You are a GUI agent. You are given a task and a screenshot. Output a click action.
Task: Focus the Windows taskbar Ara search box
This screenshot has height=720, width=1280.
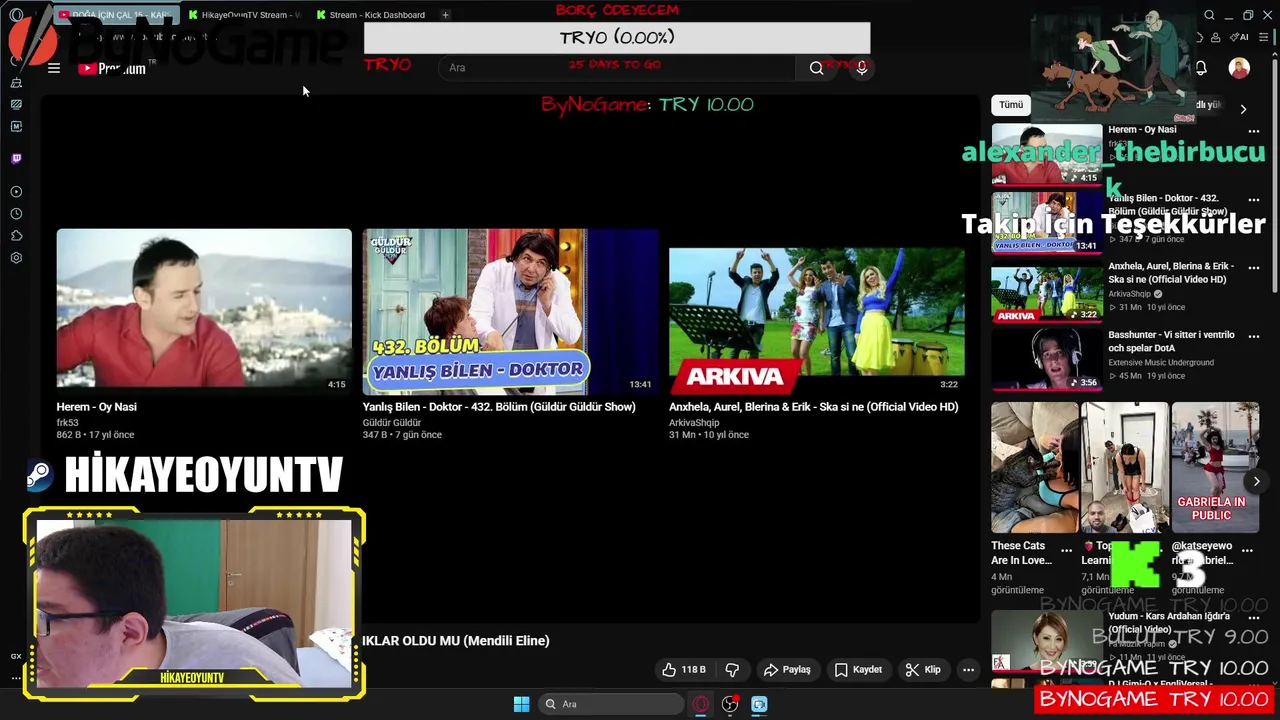tap(613, 704)
